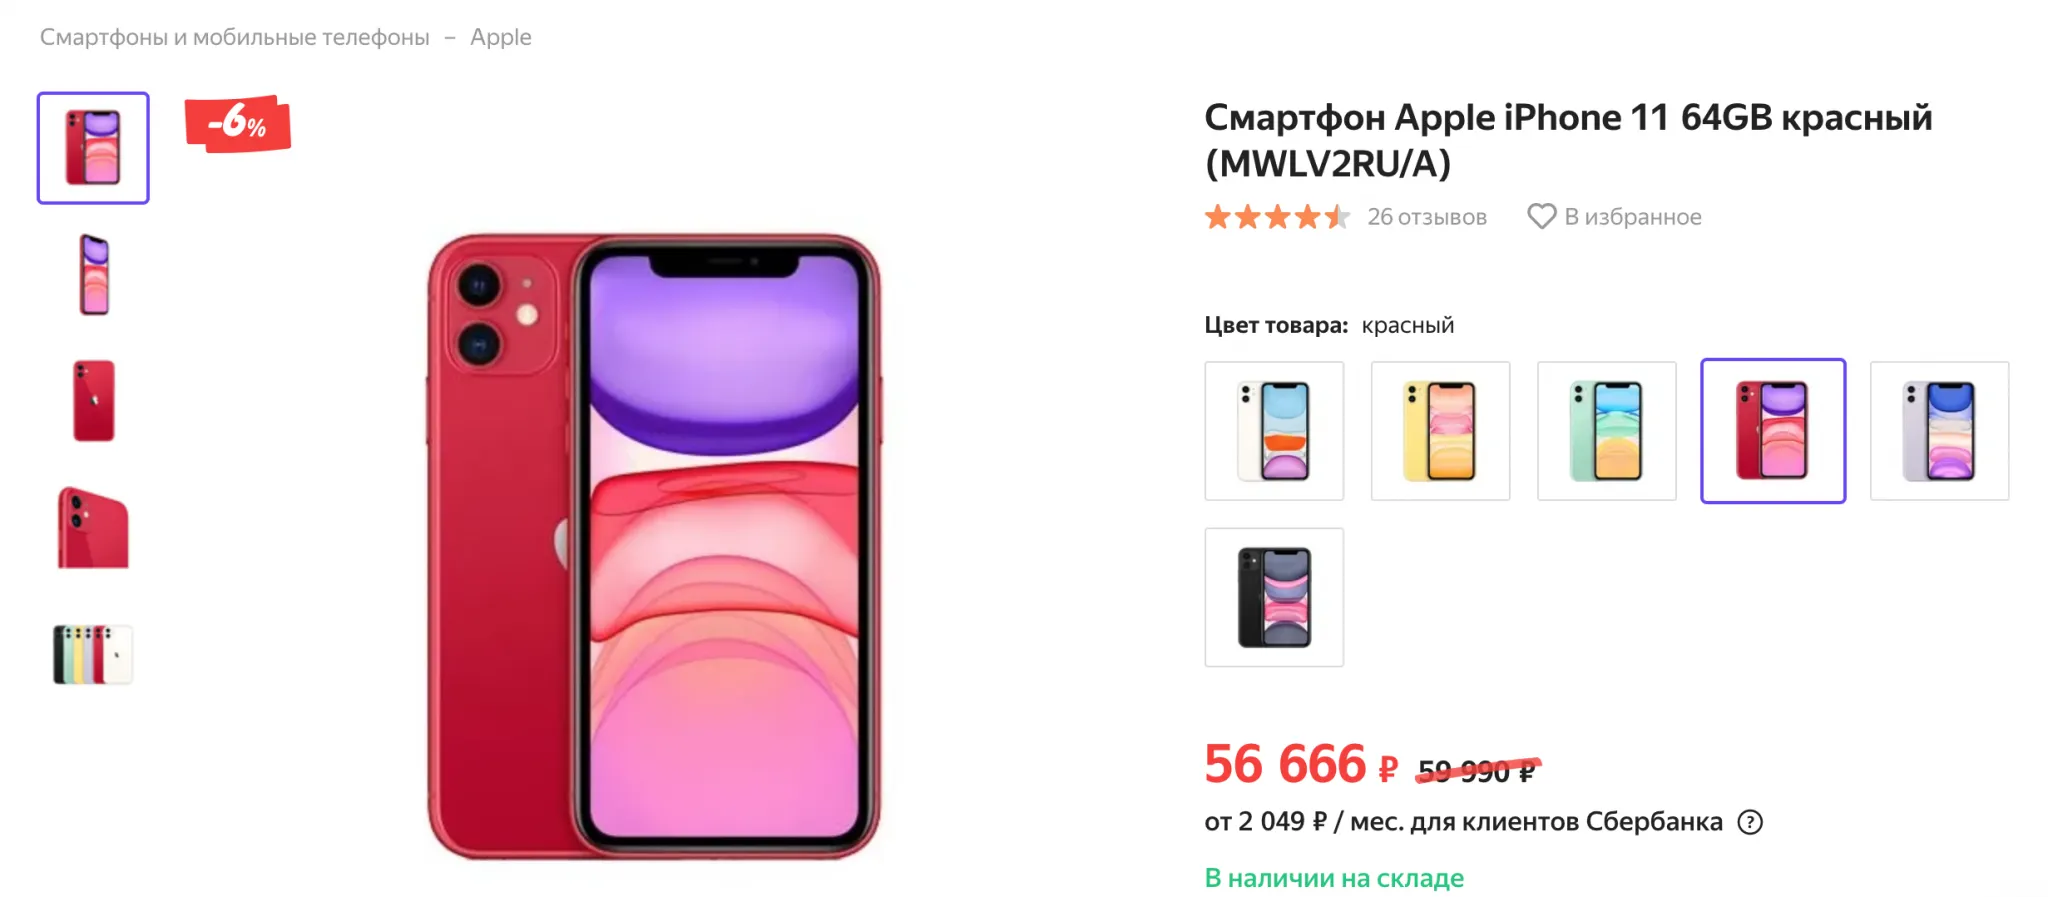Click the main red iPhone product image
This screenshot has width=2048, height=897.
point(654,547)
